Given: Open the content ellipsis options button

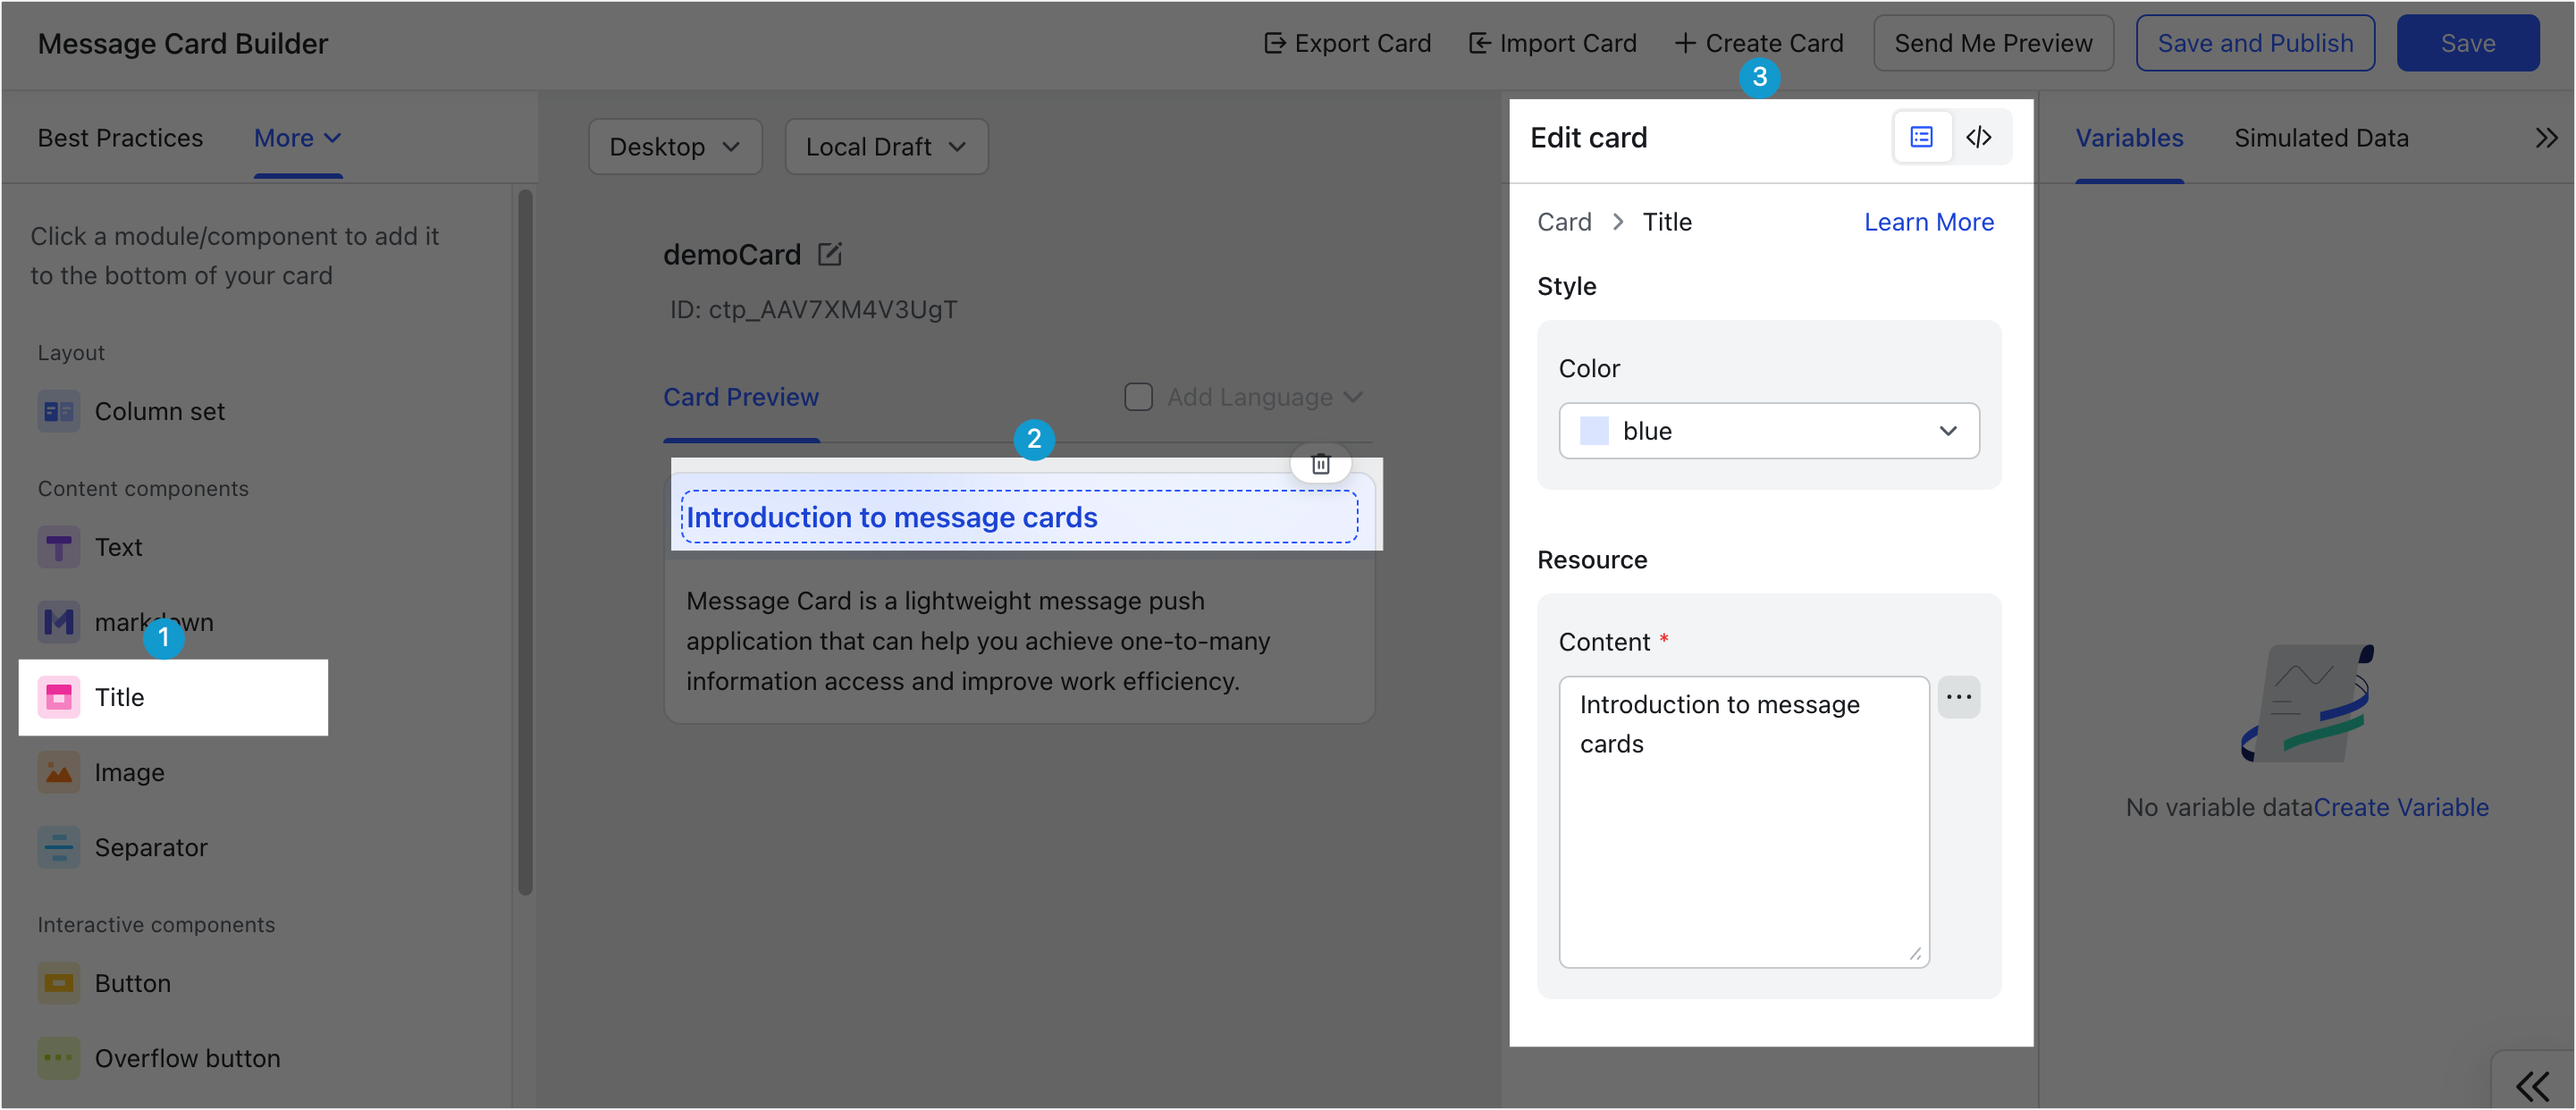Looking at the screenshot, I should click(x=1958, y=697).
